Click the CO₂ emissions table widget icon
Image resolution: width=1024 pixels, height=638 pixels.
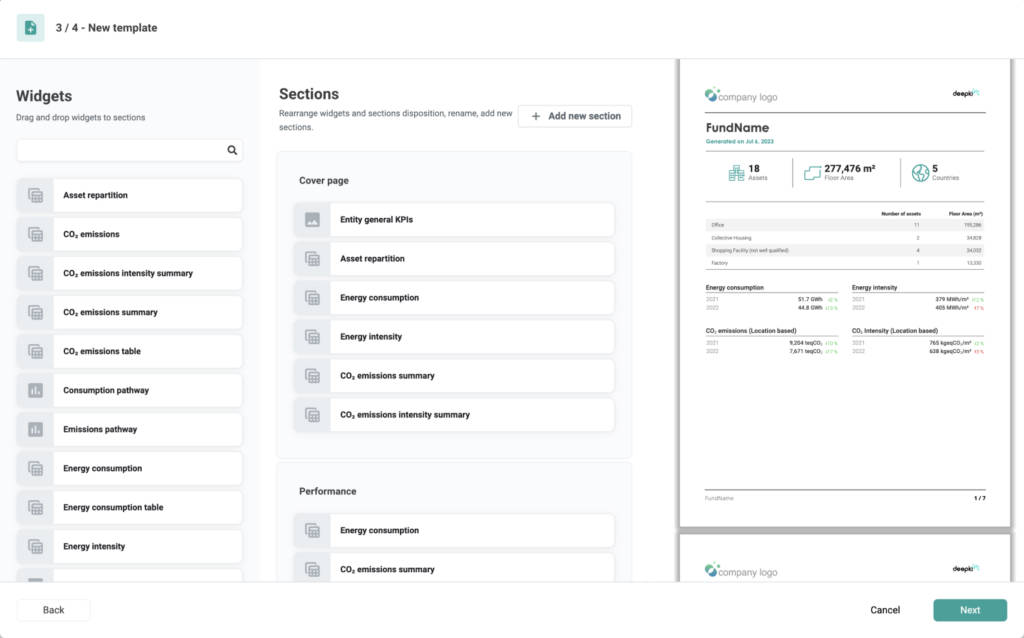click(x=35, y=351)
